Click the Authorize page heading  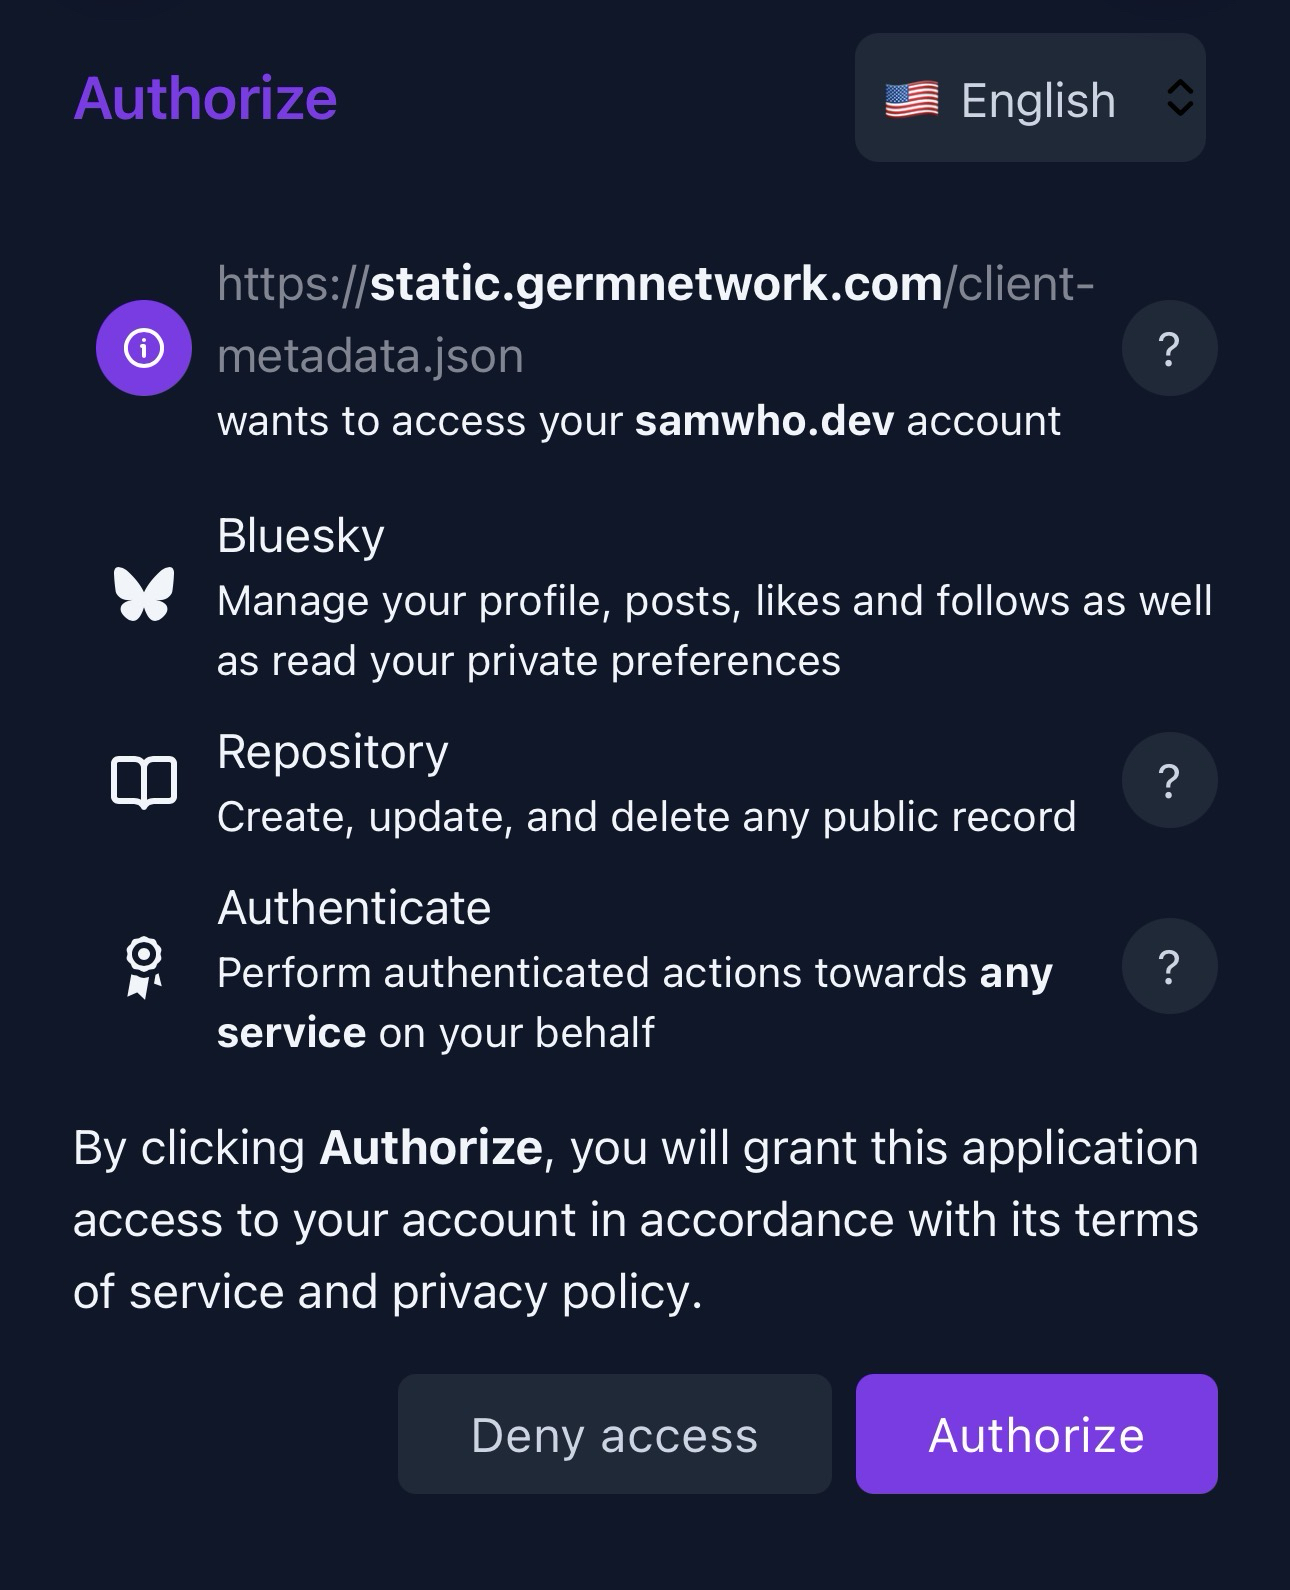[x=205, y=98]
